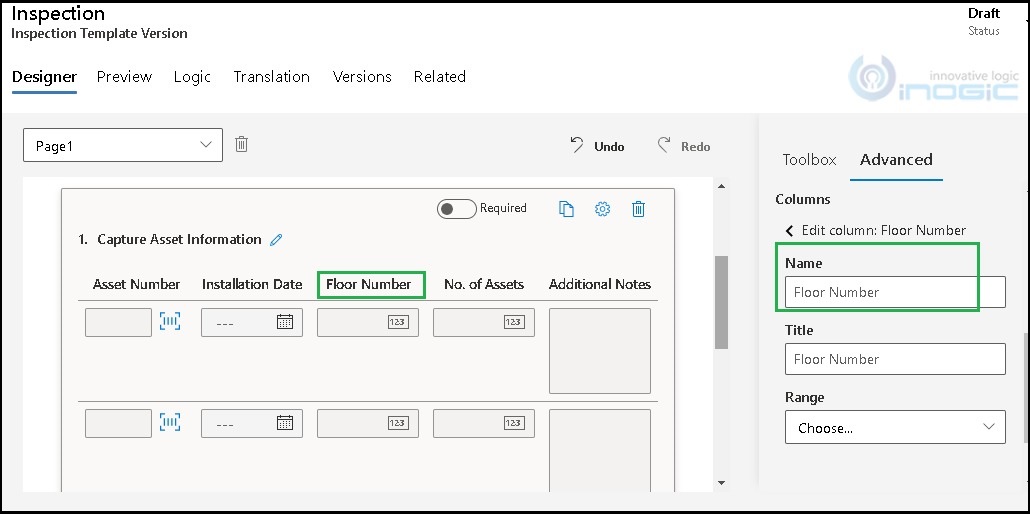Image resolution: width=1030 pixels, height=514 pixels.
Task: Open calendar picker in second row date
Action: click(285, 424)
